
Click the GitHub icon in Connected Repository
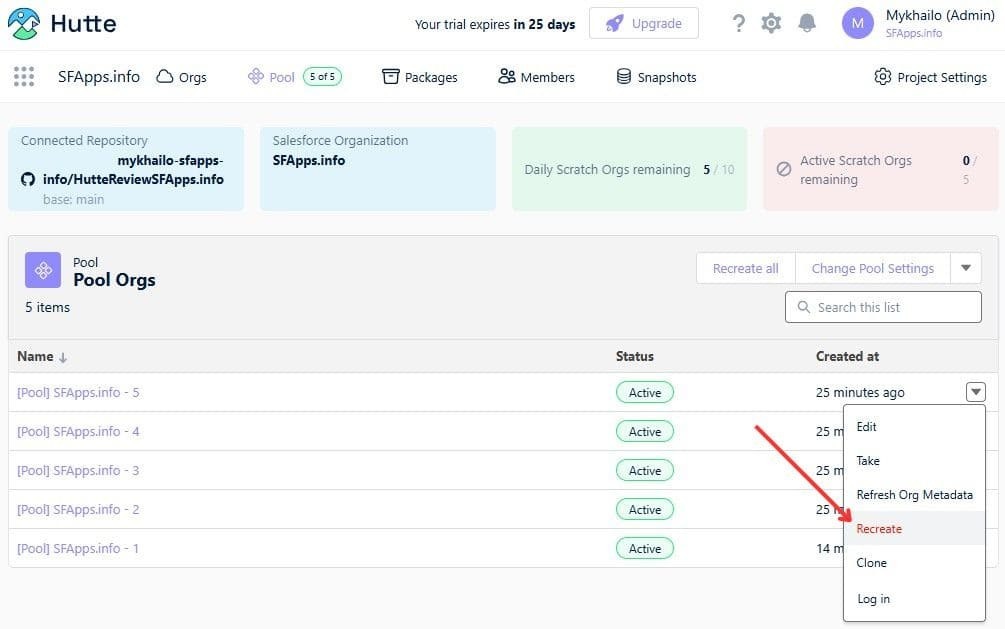pyautogui.click(x=28, y=179)
